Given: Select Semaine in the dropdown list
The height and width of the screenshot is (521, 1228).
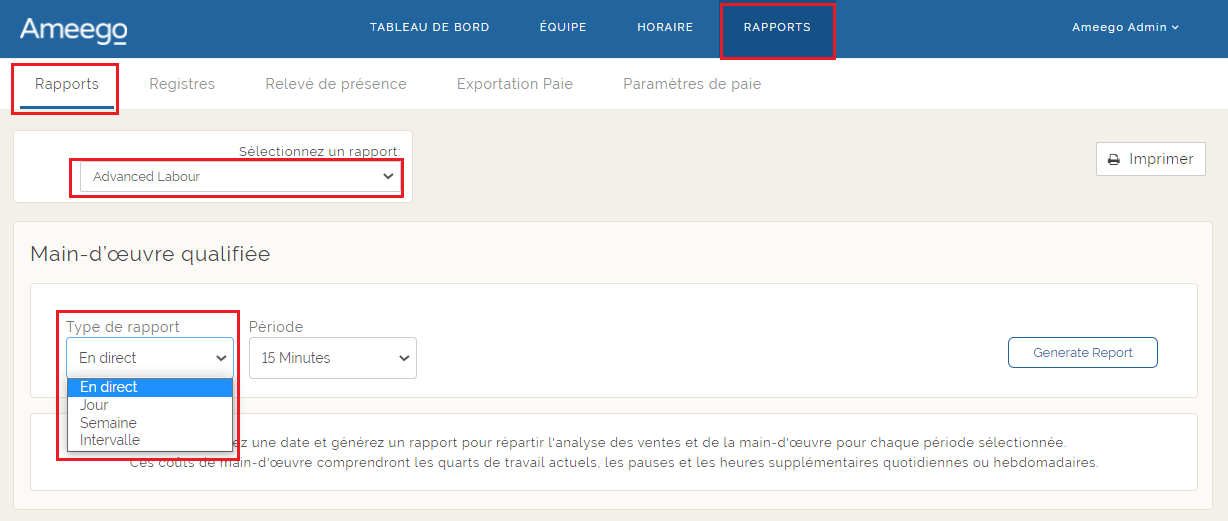Looking at the screenshot, I should click(108, 423).
